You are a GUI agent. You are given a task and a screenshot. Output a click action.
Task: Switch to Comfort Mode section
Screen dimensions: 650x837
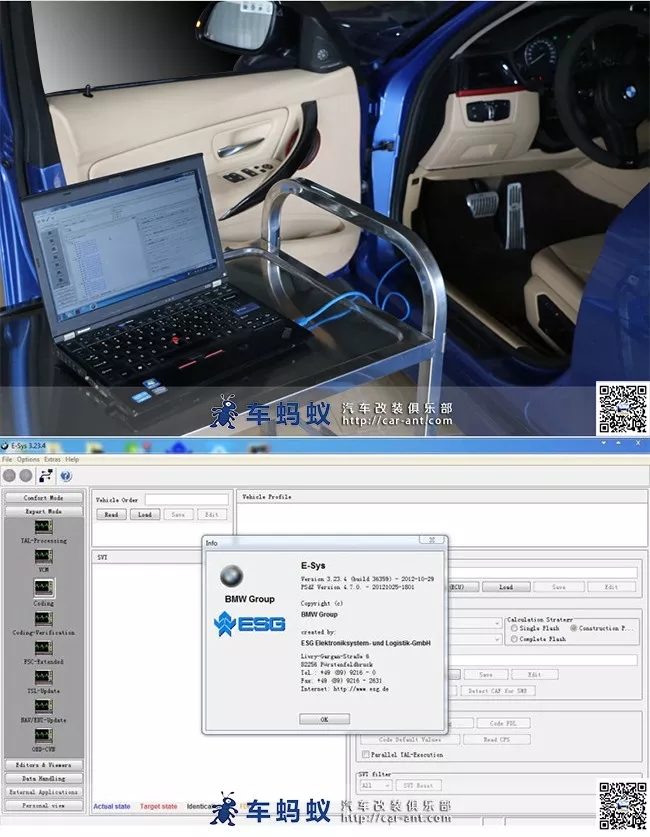tap(44, 498)
